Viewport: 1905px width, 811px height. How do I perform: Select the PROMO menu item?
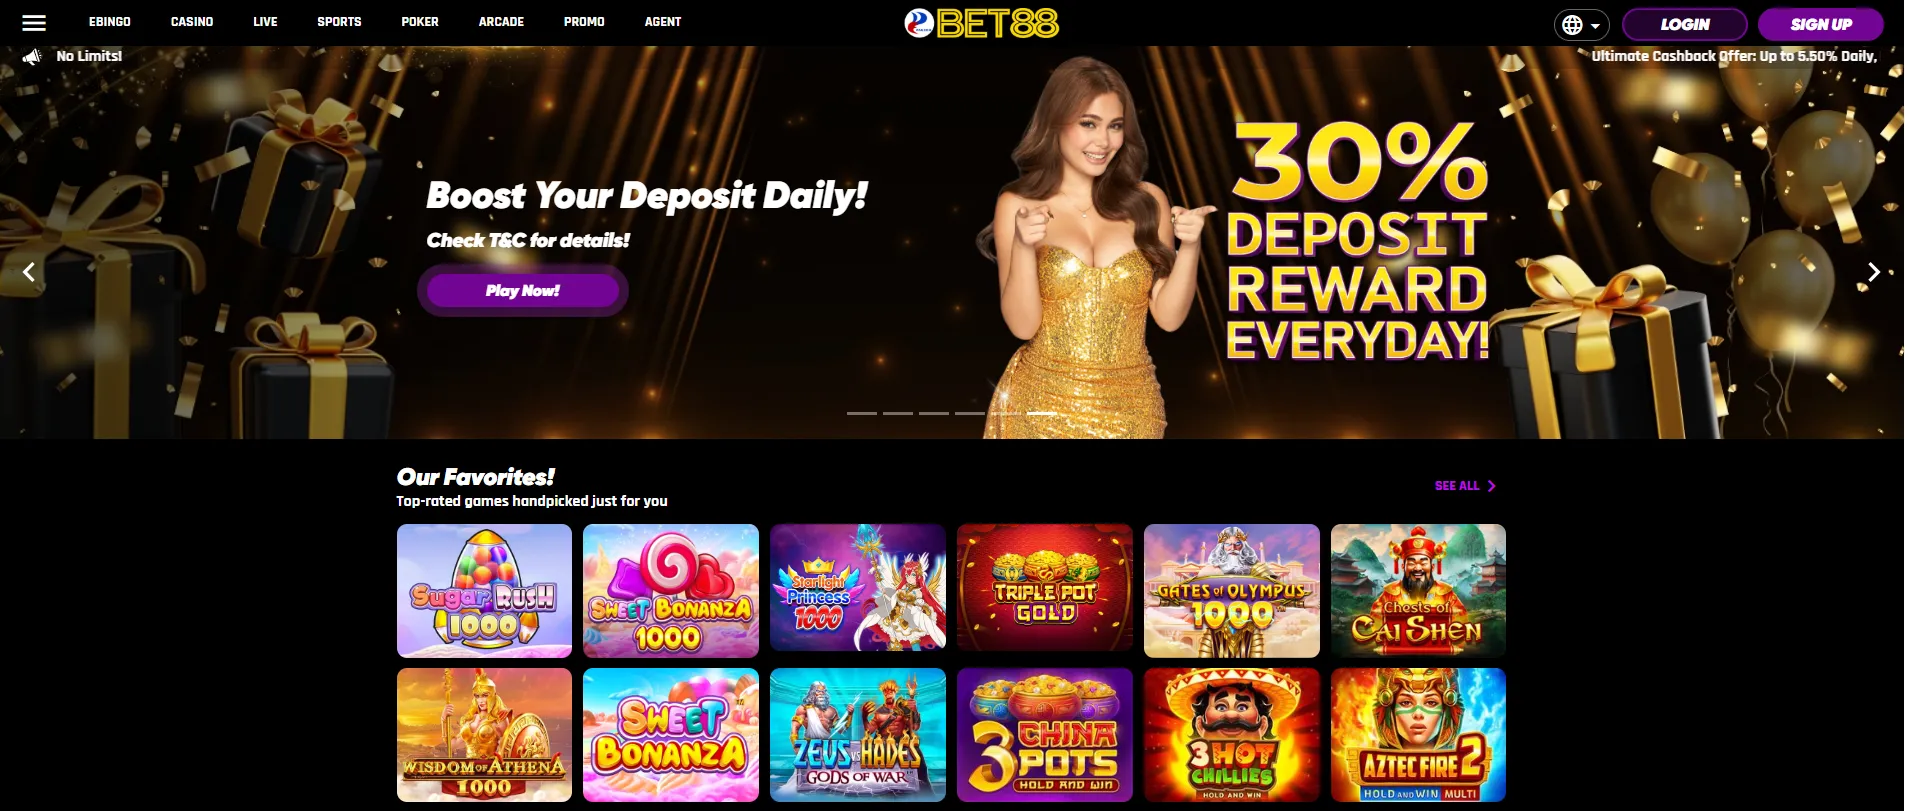pos(584,22)
